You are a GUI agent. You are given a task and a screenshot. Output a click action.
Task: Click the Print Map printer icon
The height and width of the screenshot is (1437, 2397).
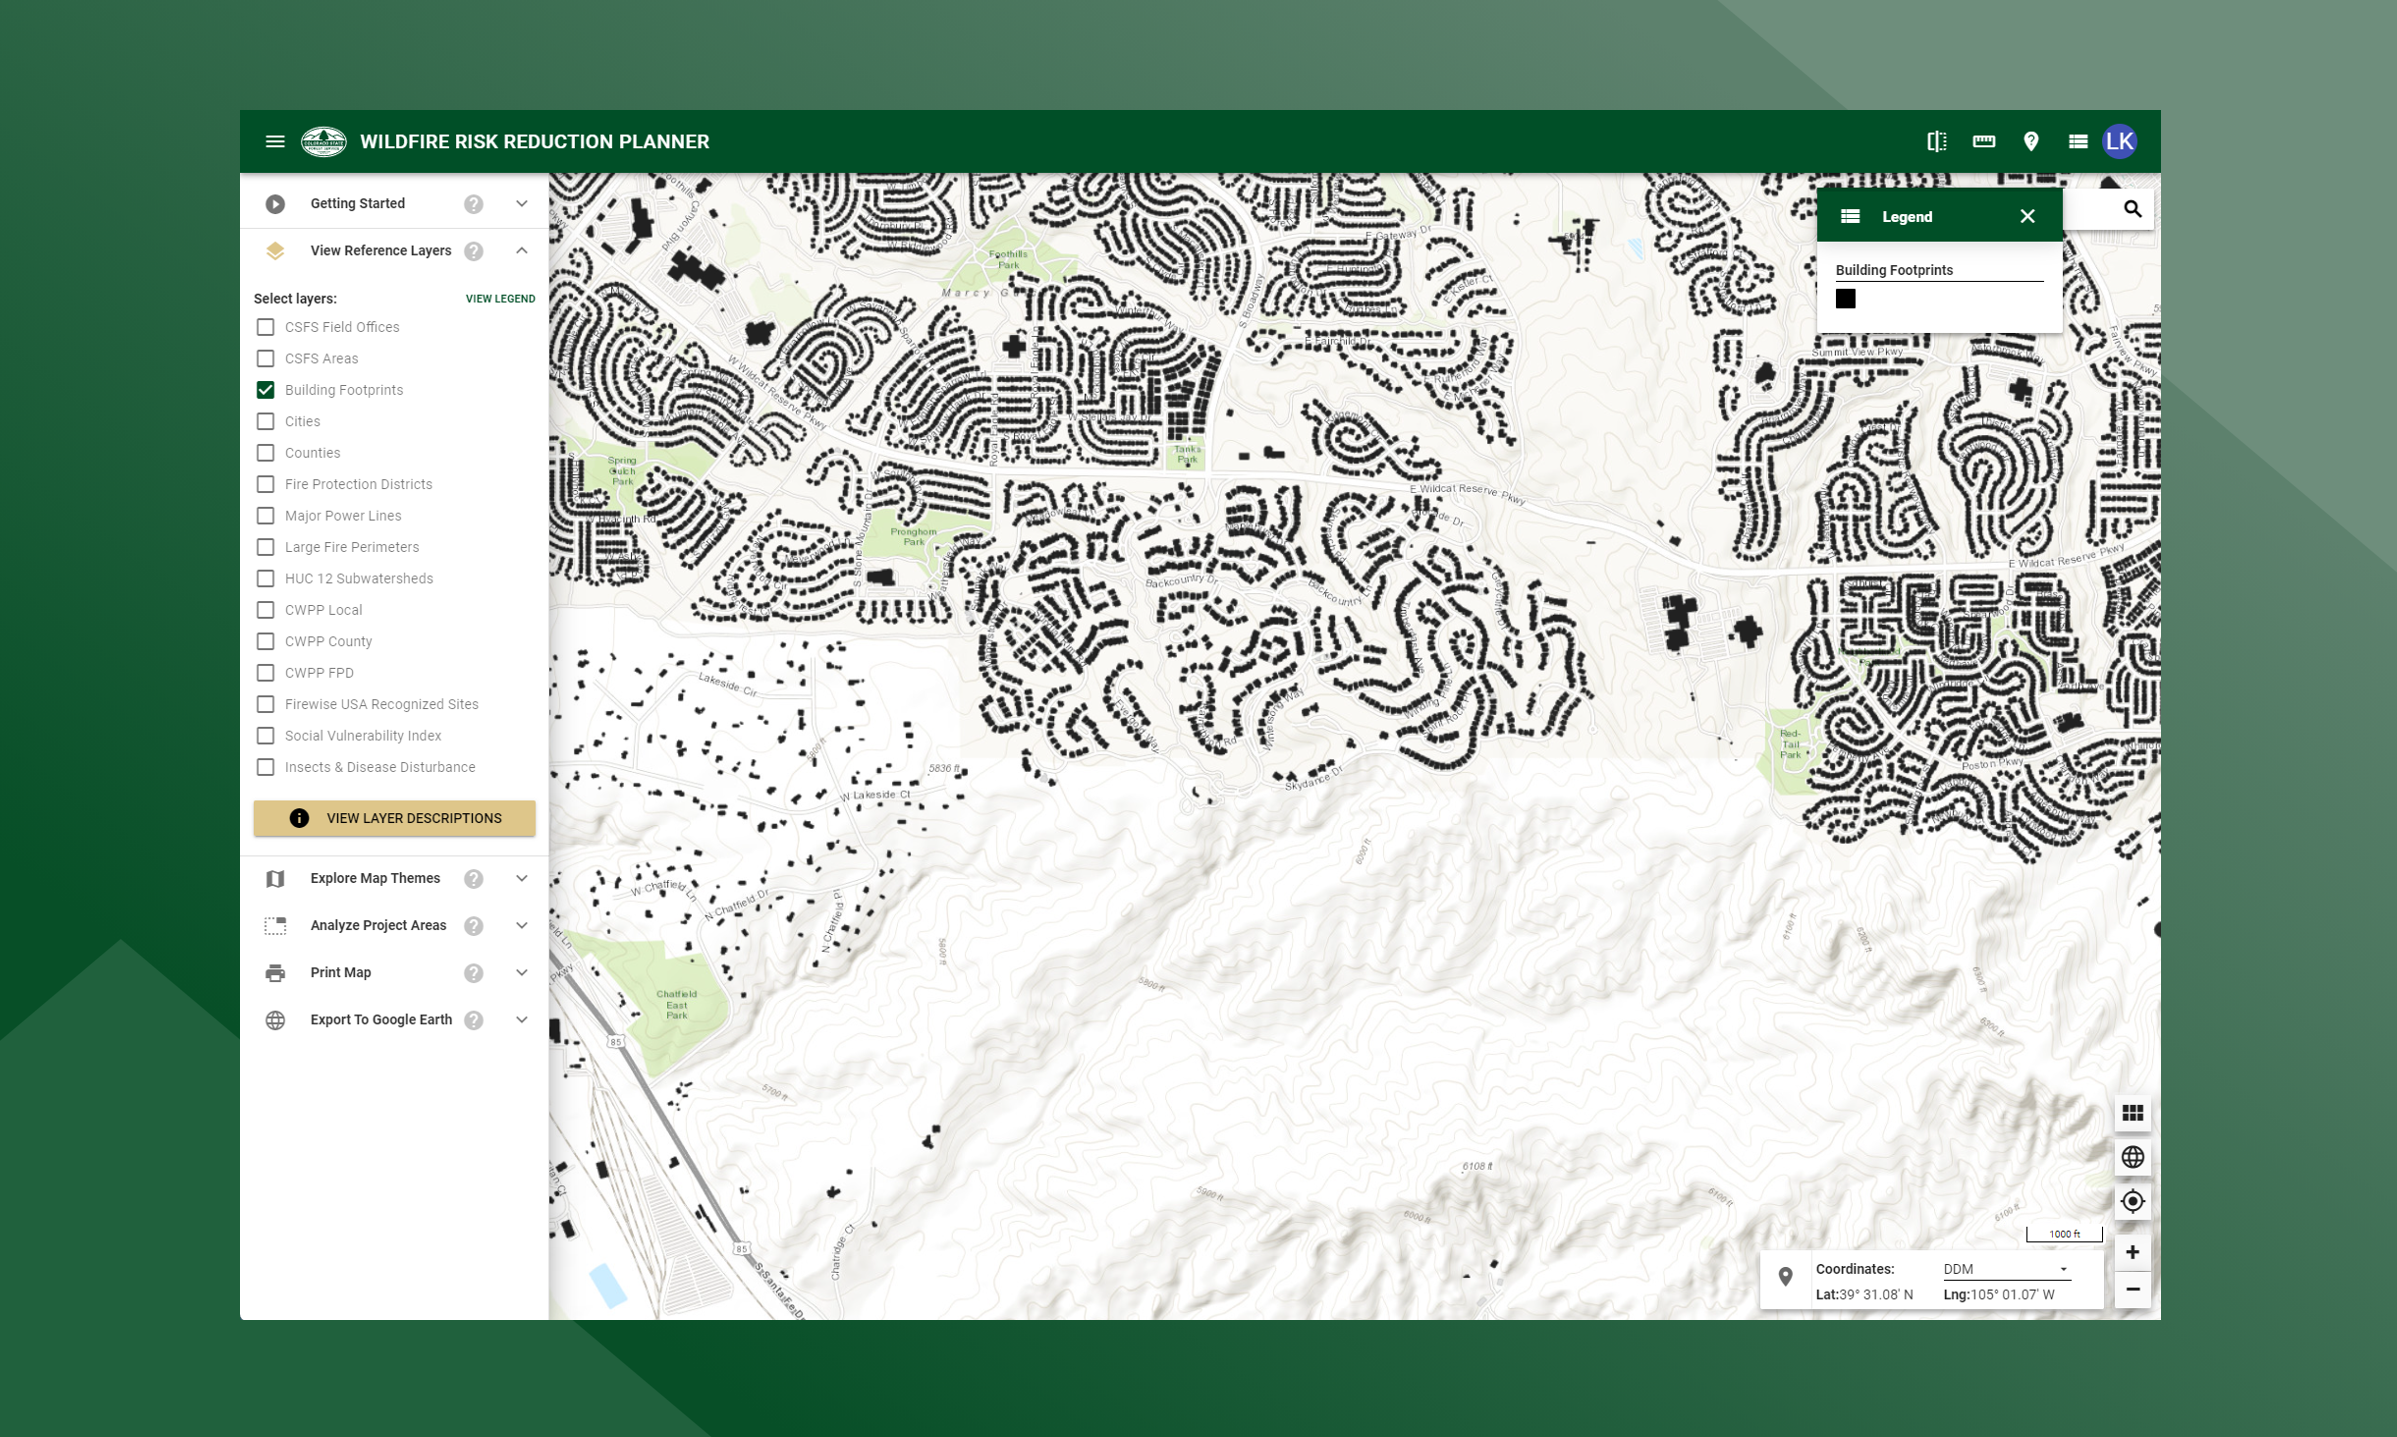[x=275, y=973]
